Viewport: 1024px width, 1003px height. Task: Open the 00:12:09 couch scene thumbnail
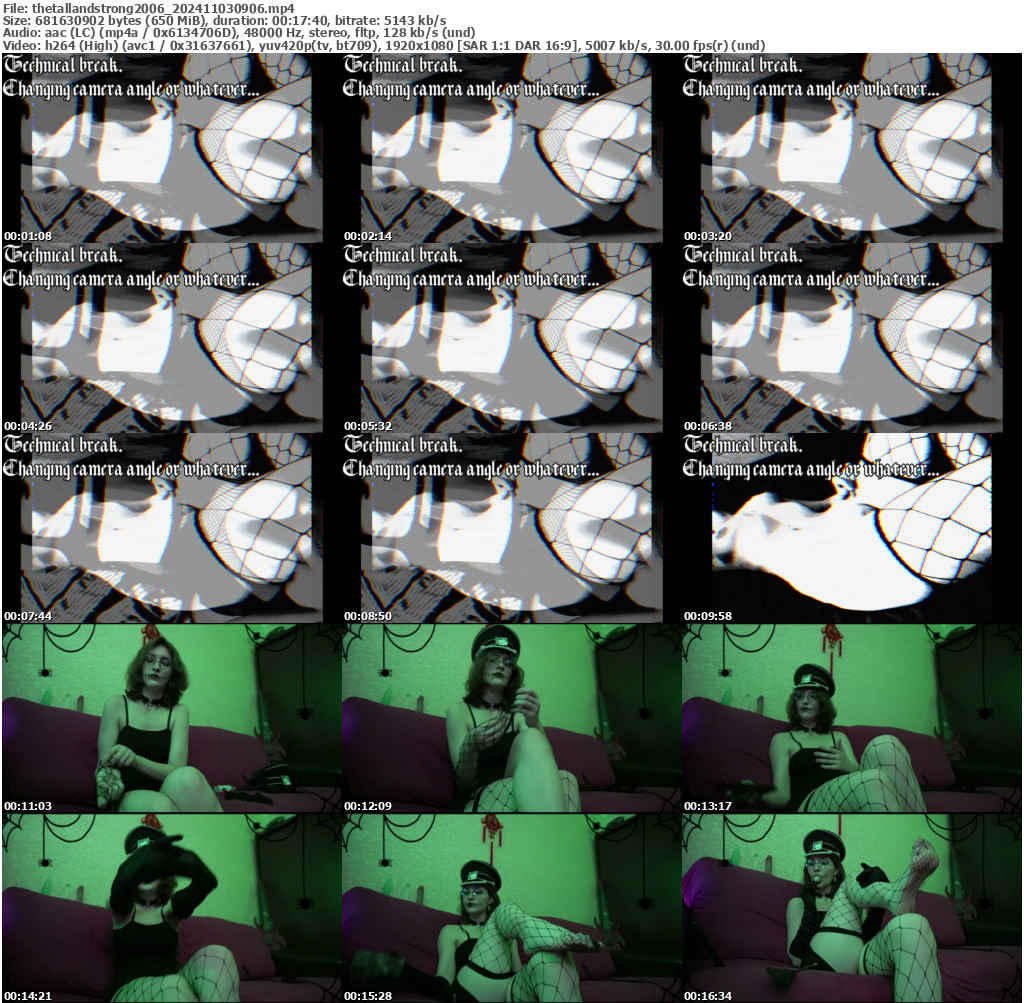coord(511,715)
